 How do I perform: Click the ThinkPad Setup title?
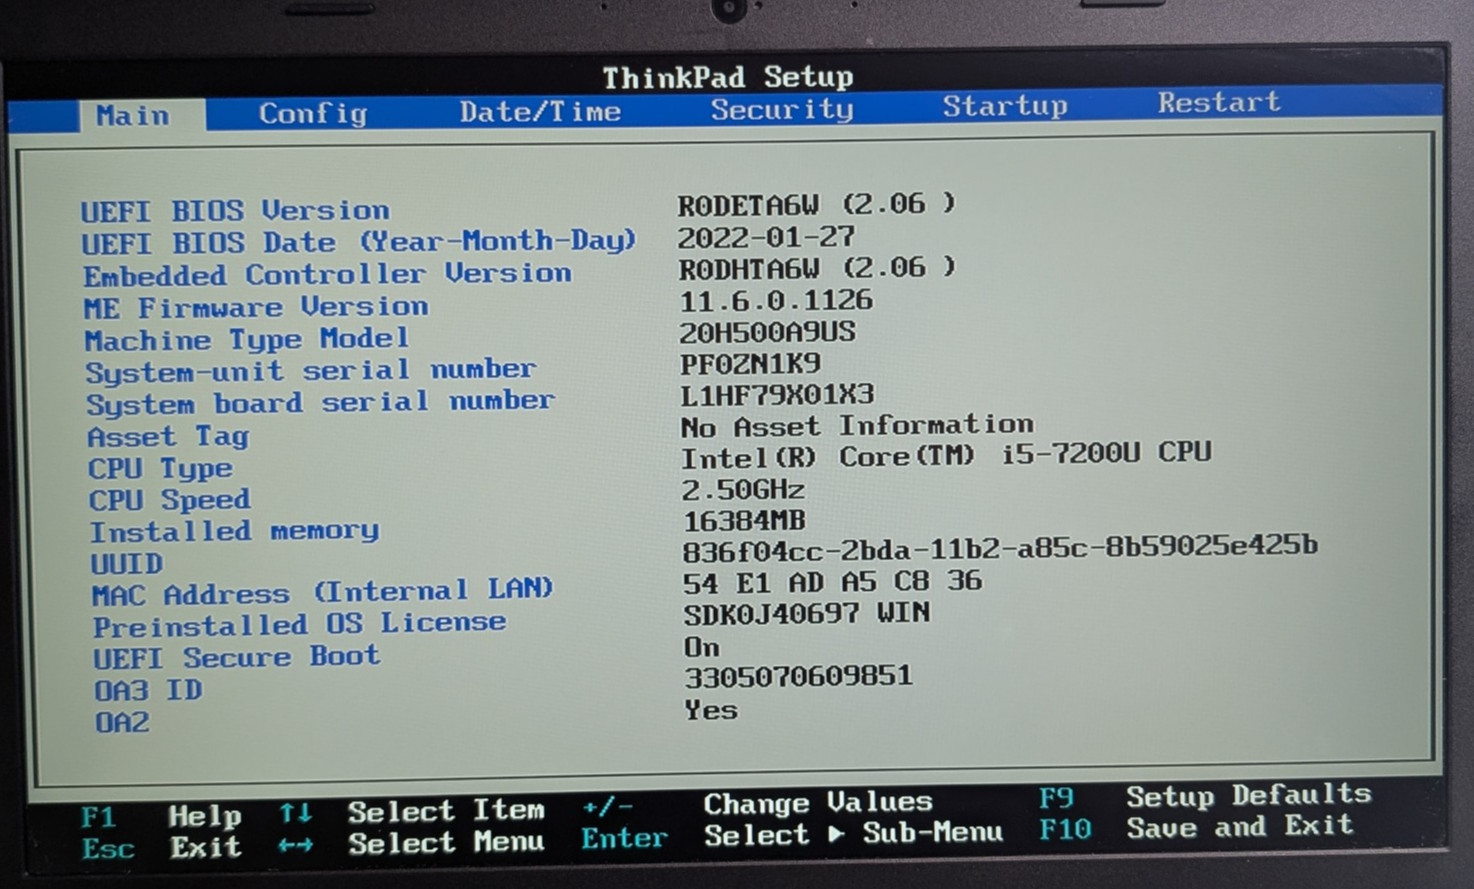pyautogui.click(x=728, y=77)
